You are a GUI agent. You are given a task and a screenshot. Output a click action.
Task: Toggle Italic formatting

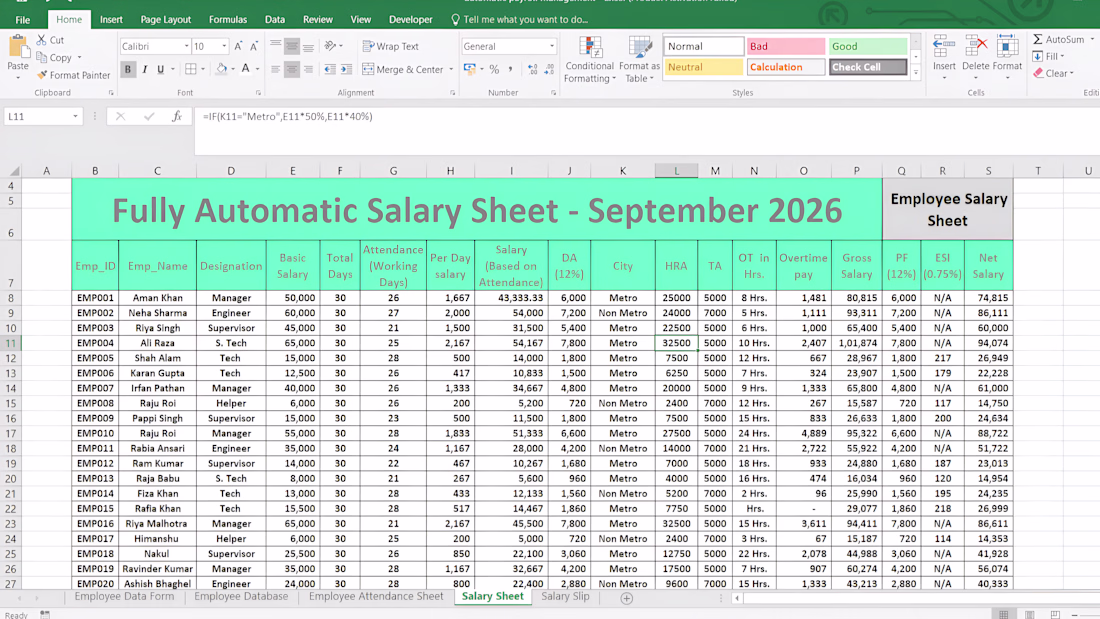tap(145, 69)
